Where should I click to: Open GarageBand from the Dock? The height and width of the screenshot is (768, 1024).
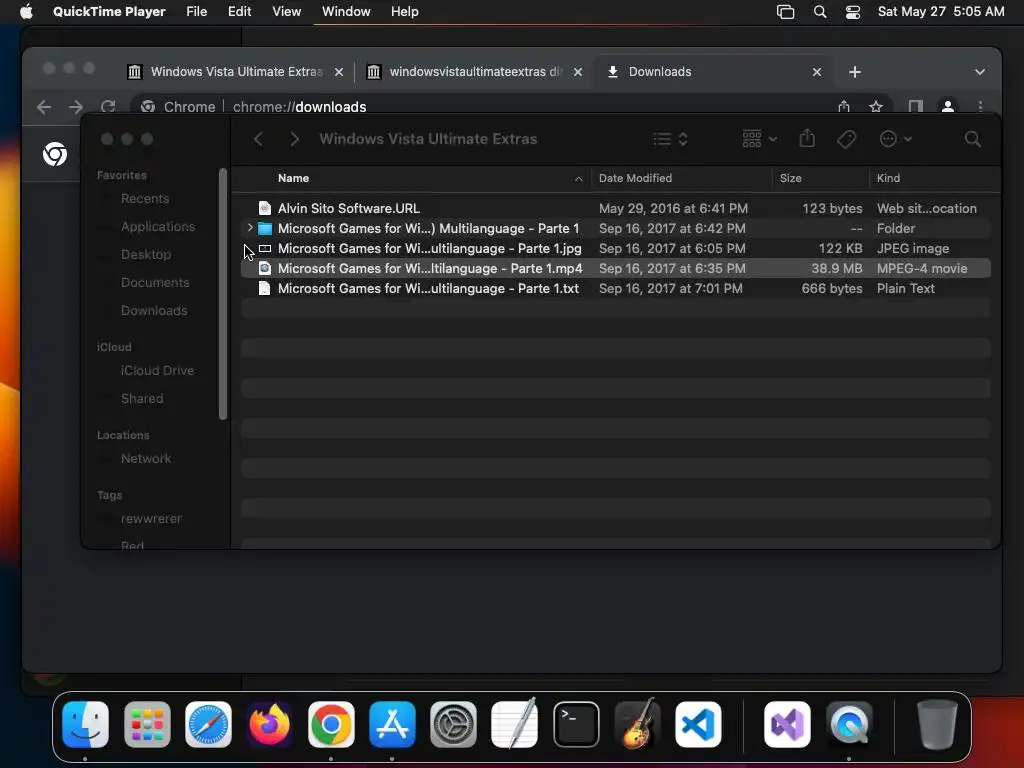[x=637, y=724]
